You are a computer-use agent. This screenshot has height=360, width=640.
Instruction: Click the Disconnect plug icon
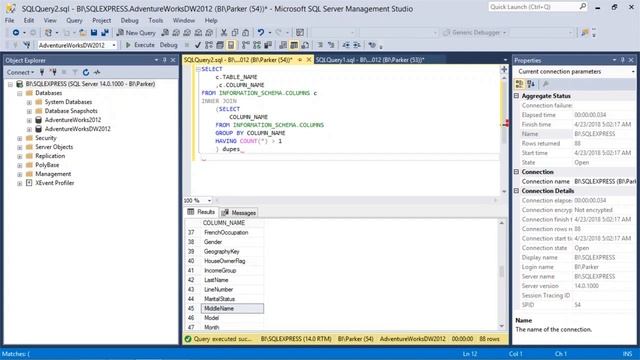coord(53,72)
